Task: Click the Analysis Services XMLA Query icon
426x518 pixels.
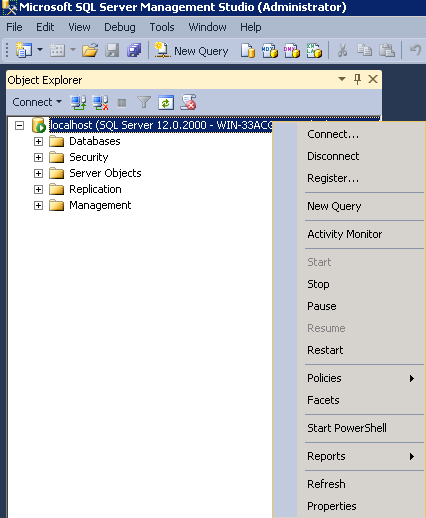Action: [314, 51]
